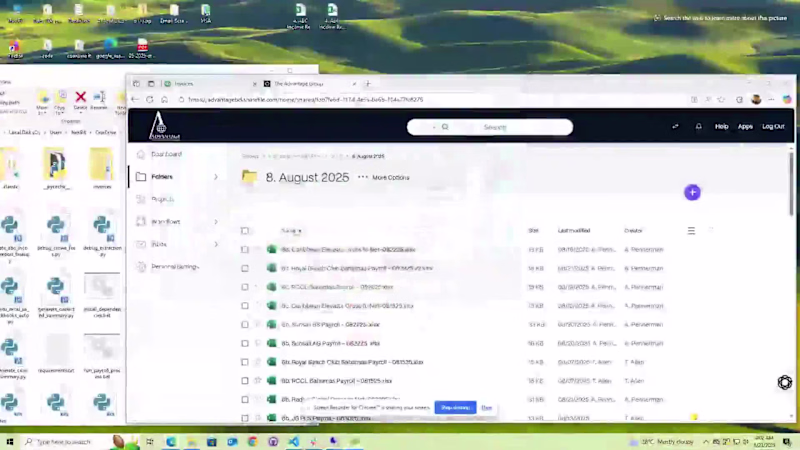Click the sync arrows icon in header
Image resolution: width=800 pixels, height=450 pixels.
(676, 127)
